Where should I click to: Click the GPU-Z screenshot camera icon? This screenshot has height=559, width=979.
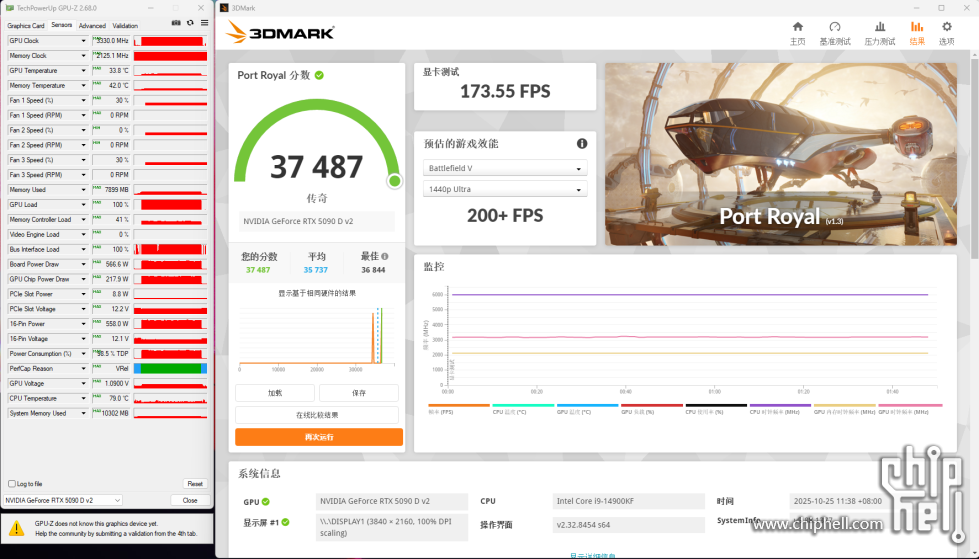[177, 22]
